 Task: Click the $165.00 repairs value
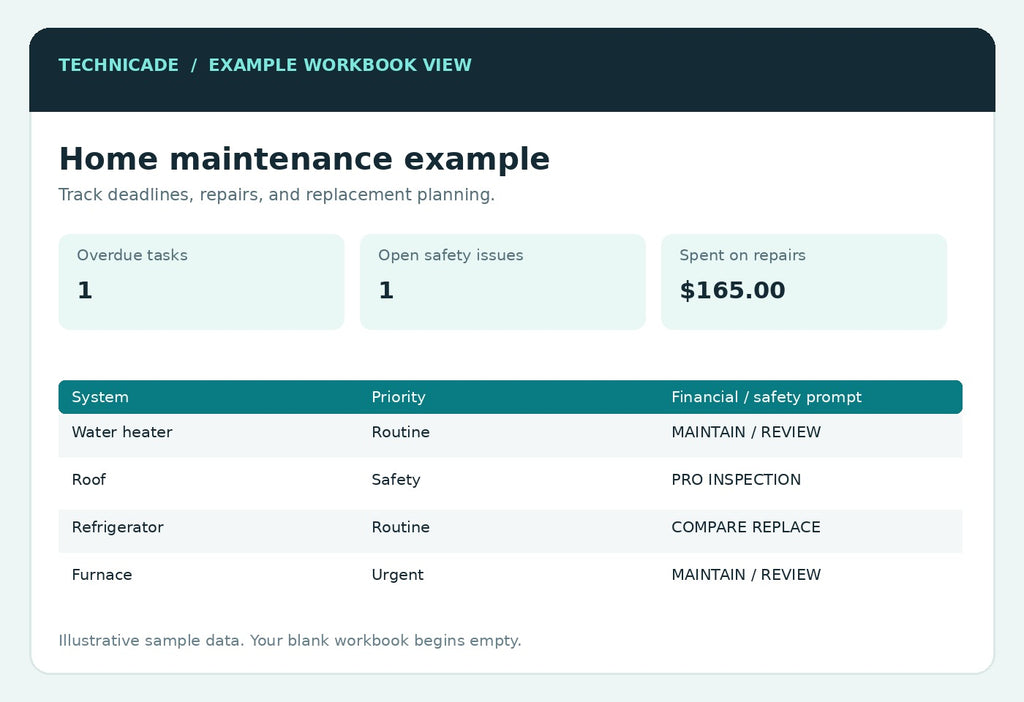(732, 290)
